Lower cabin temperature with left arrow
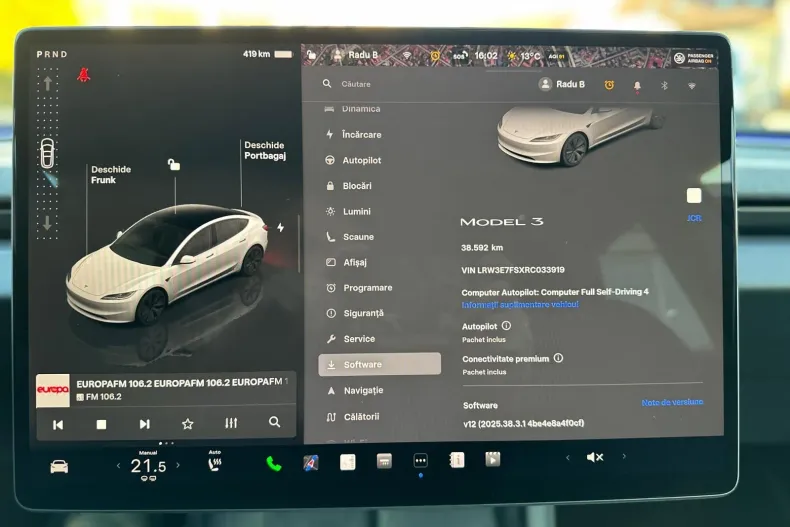Viewport: 790px width, 527px height. coord(118,466)
